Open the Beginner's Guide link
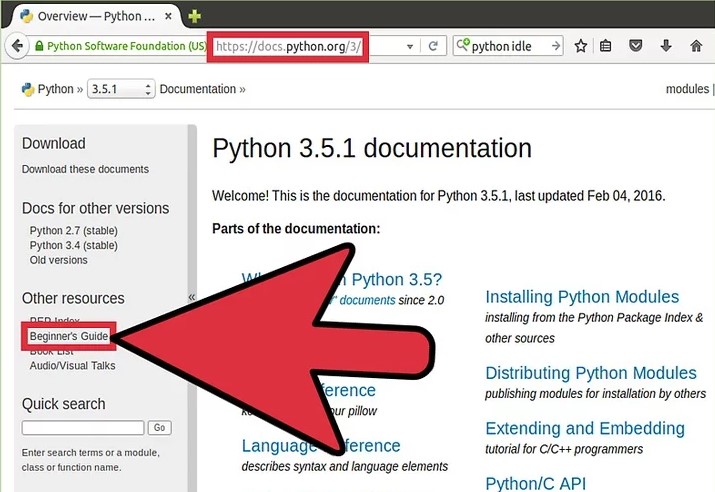This screenshot has height=492, width=715. coord(69,336)
